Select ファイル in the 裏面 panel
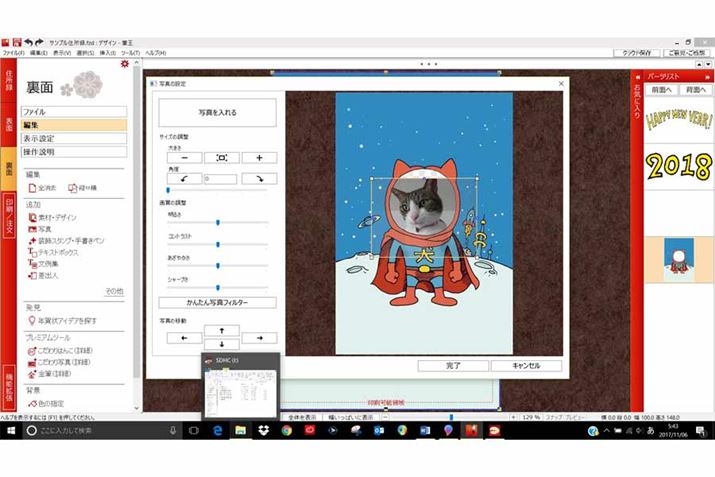The width and height of the screenshot is (715, 477). pyautogui.click(x=74, y=112)
